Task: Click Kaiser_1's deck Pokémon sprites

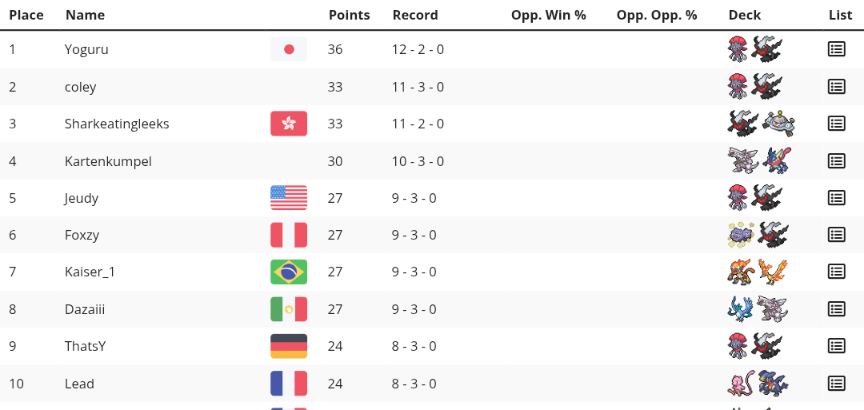Action: coord(755,272)
